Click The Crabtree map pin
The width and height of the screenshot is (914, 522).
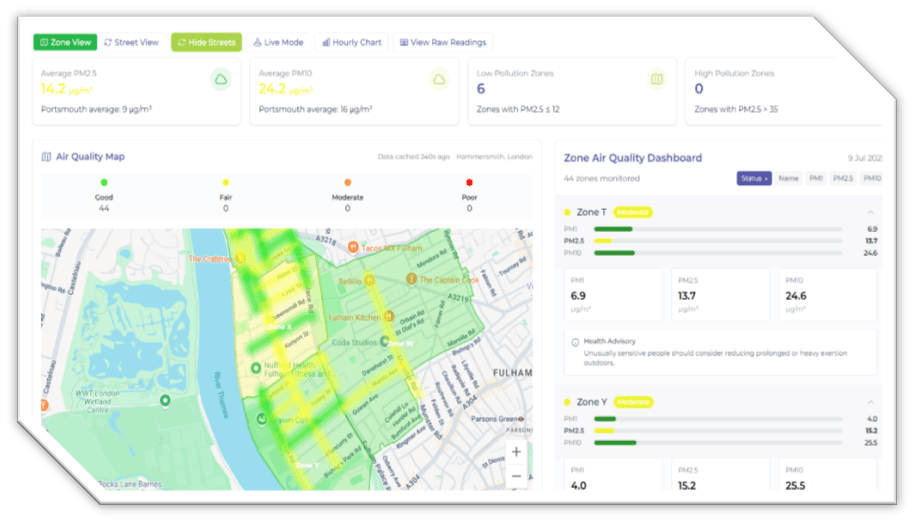pos(240,258)
